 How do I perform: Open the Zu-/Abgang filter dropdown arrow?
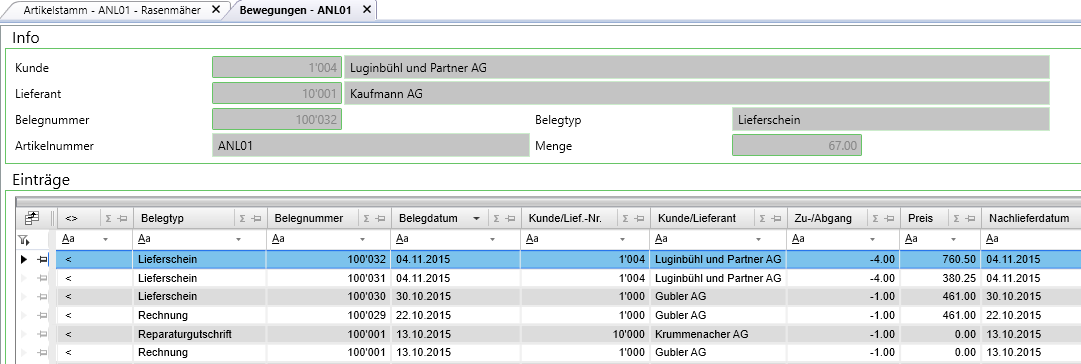[x=873, y=240]
